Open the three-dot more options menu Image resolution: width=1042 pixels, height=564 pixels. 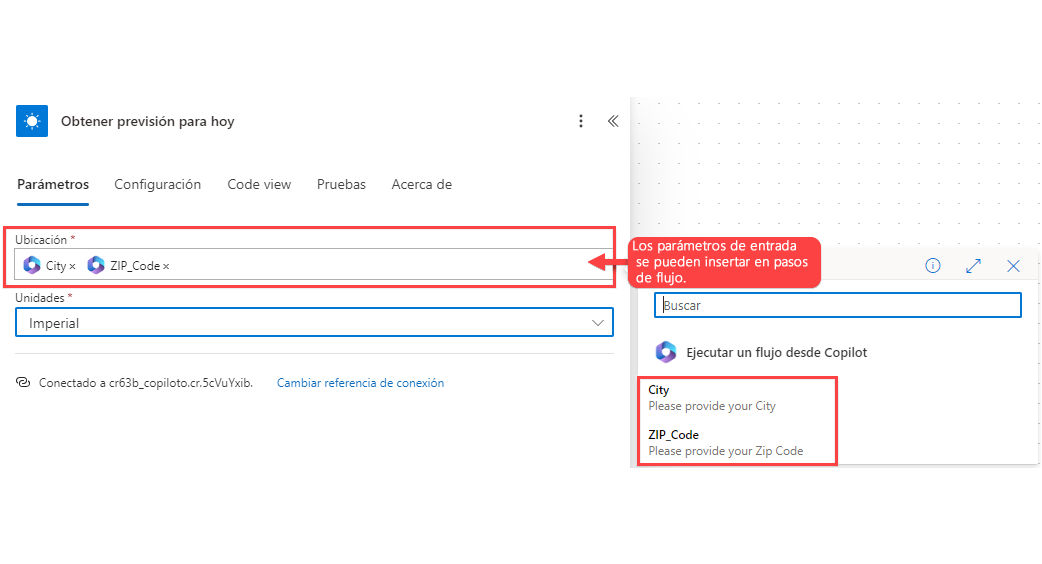pos(581,121)
